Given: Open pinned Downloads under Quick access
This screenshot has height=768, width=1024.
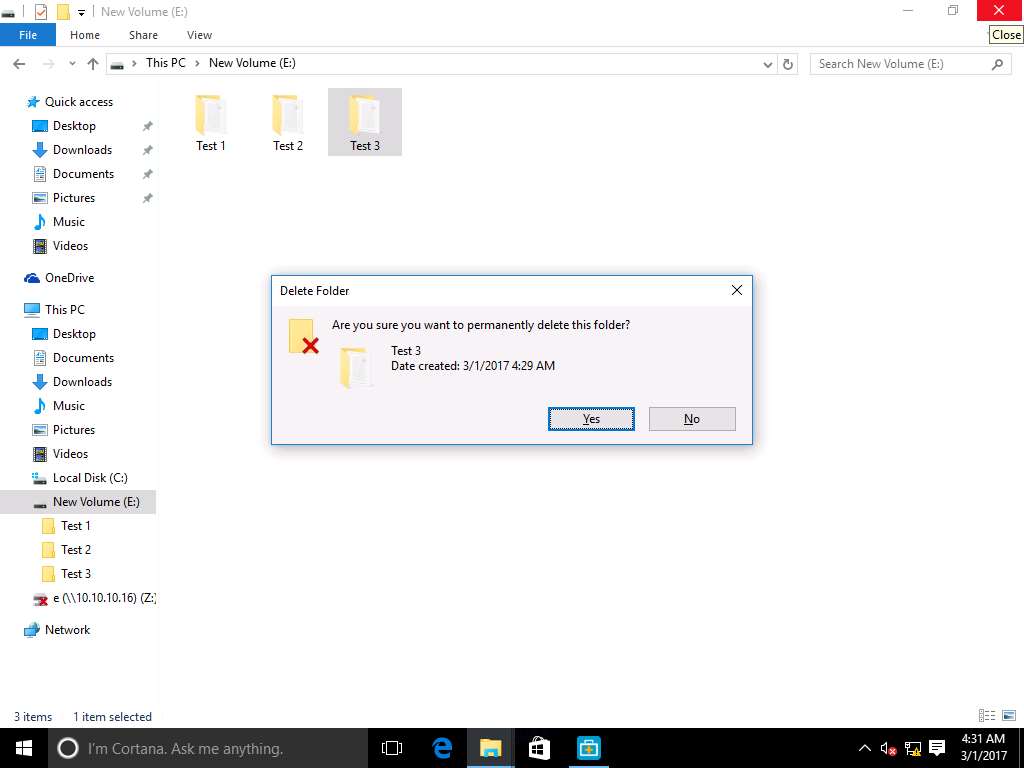Looking at the screenshot, I should click(x=82, y=150).
